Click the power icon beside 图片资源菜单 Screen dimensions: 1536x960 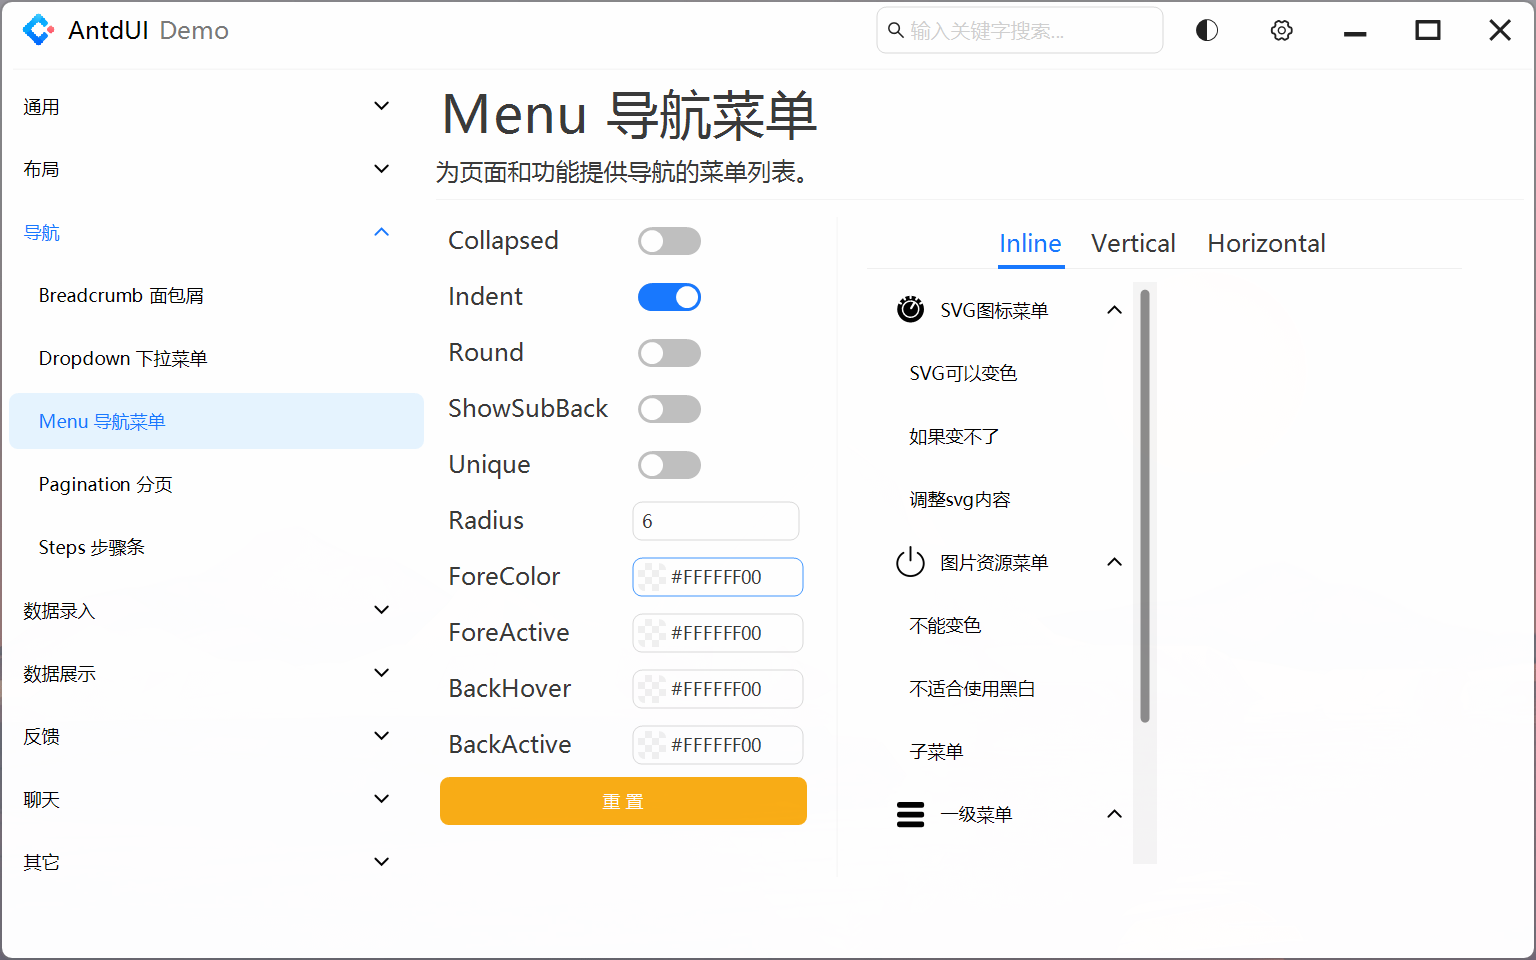pos(910,562)
